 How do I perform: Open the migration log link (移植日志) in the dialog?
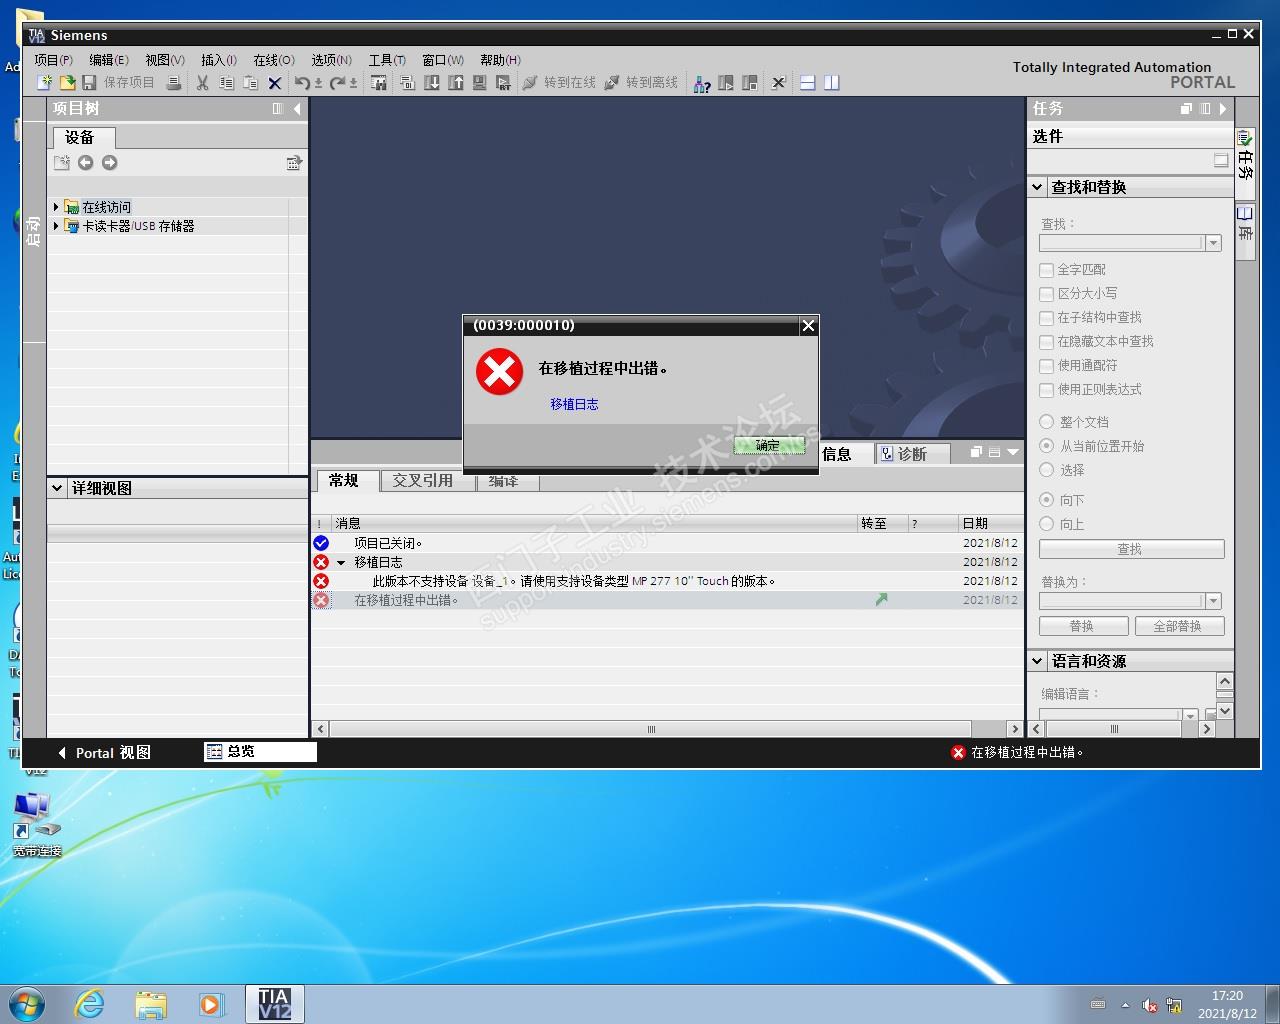tap(574, 404)
